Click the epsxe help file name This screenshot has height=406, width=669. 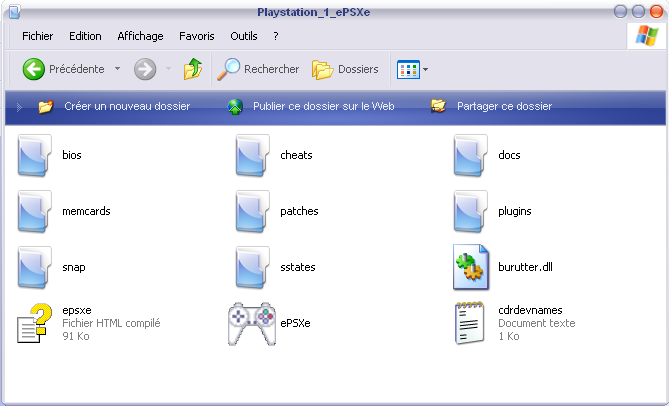click(77, 310)
